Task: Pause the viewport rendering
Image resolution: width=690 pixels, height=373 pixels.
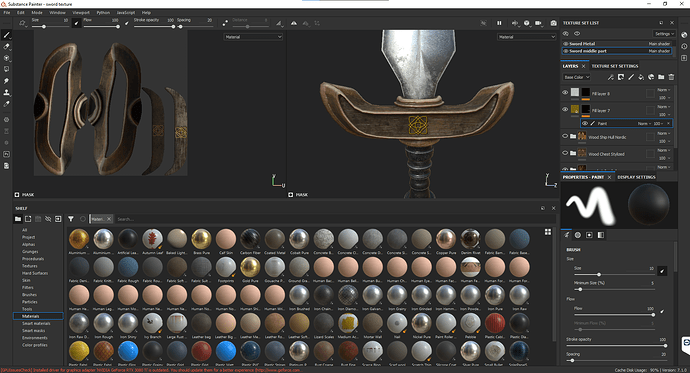Action: pyautogui.click(x=499, y=23)
